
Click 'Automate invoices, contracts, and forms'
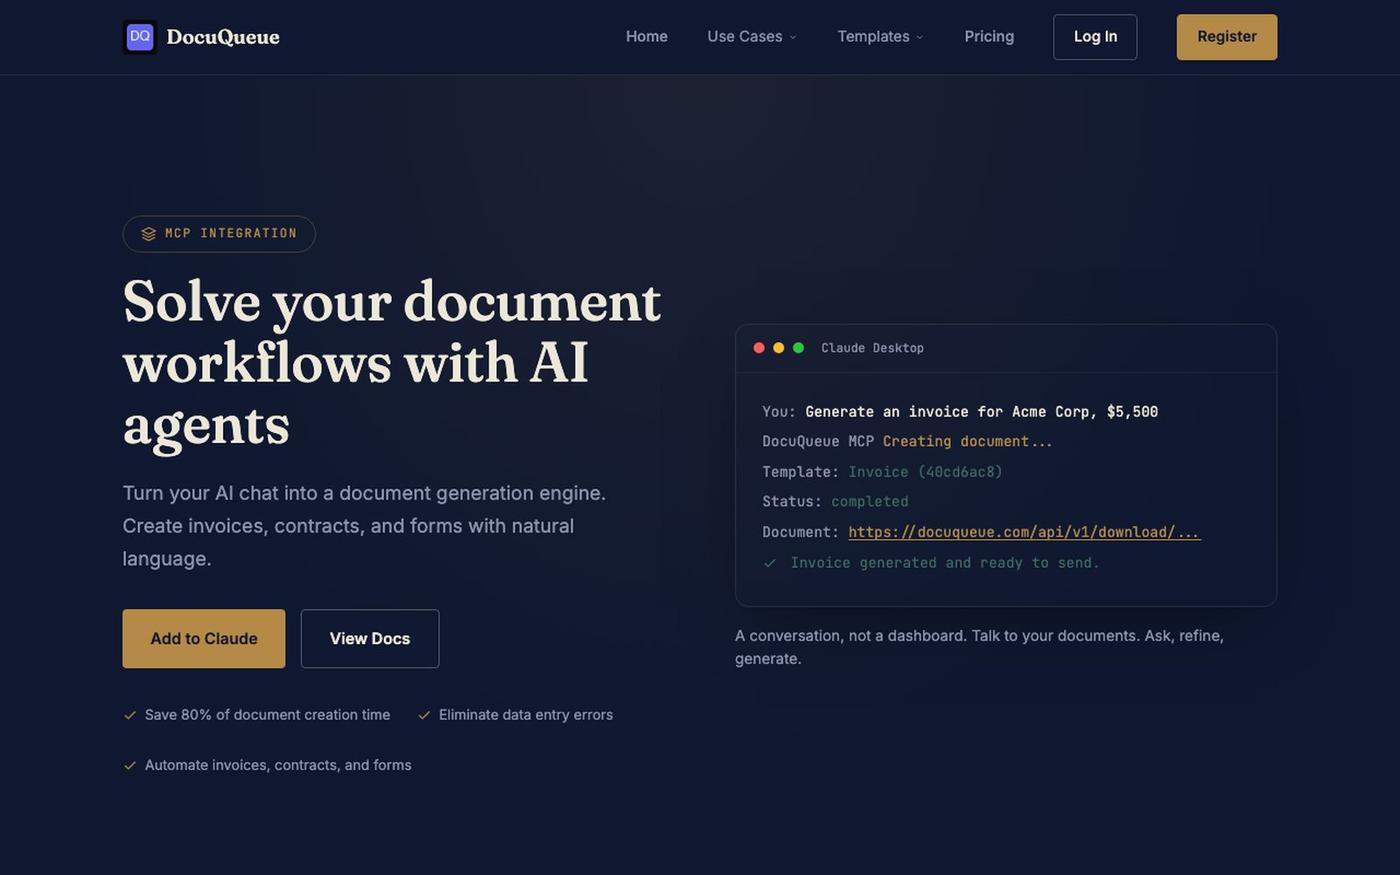[278, 765]
